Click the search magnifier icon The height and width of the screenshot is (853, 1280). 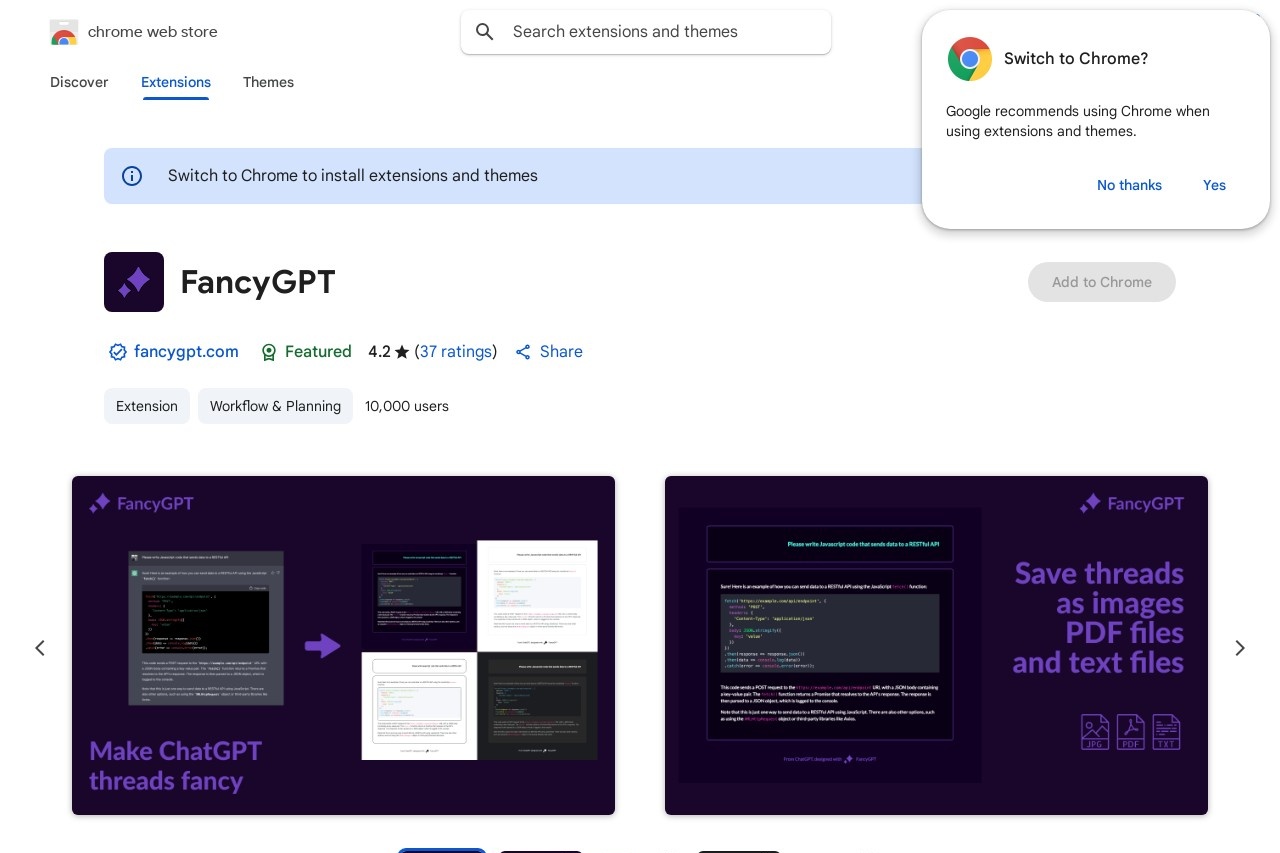coord(485,32)
